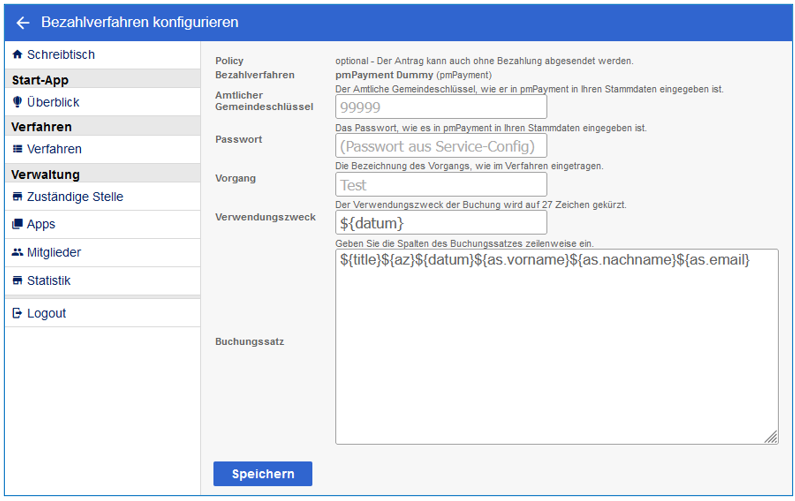Click the Mitglieder people icon
The height and width of the screenshot is (501, 795).
[x=17, y=253]
